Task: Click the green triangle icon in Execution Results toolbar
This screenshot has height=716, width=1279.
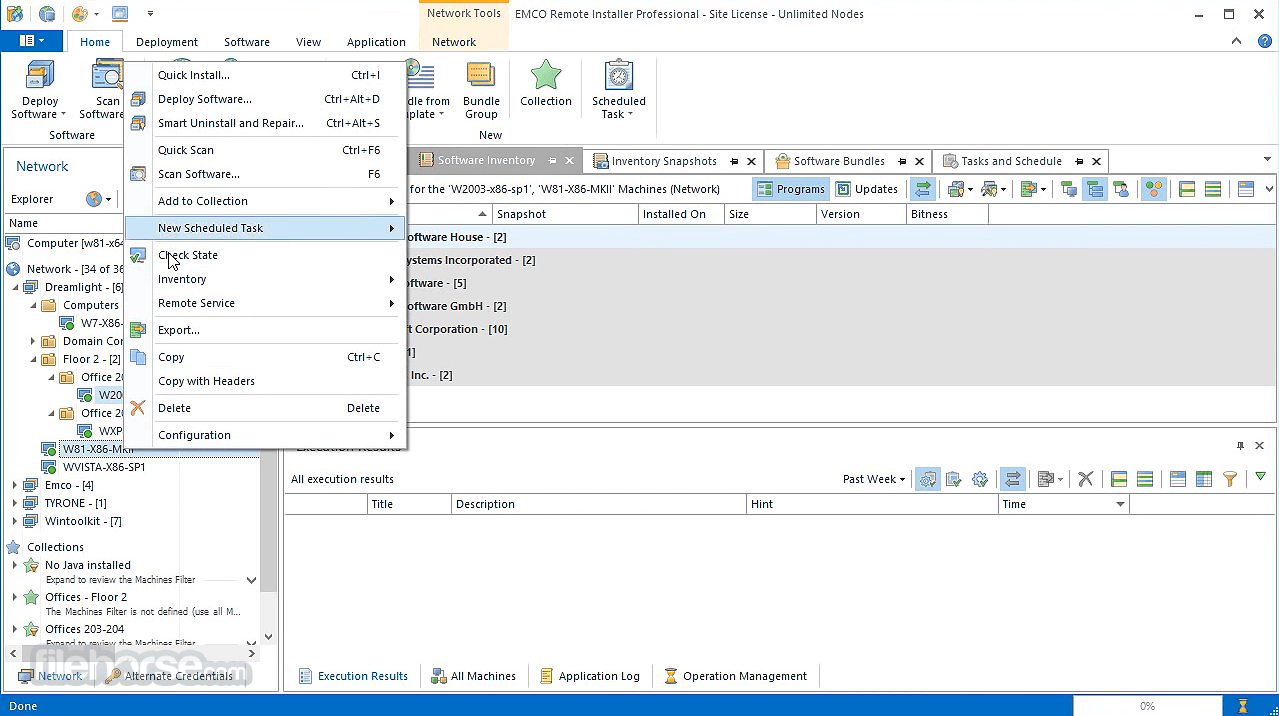Action: point(1260,477)
